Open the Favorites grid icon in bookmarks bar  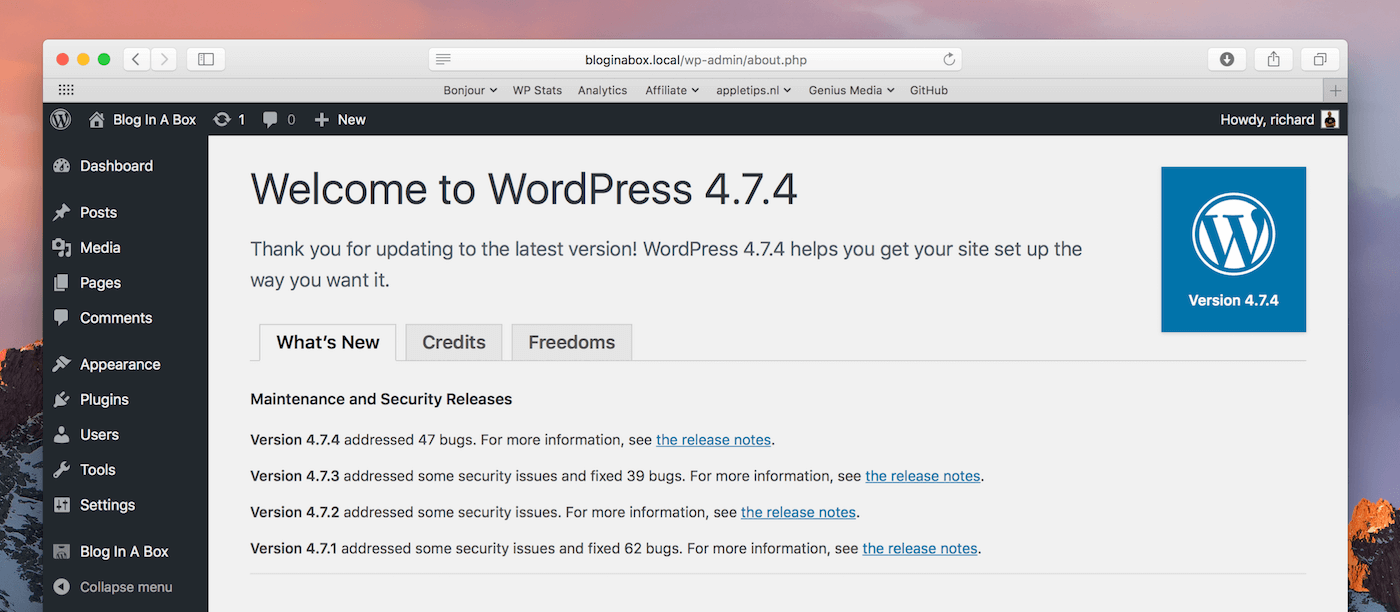pyautogui.click(x=66, y=90)
